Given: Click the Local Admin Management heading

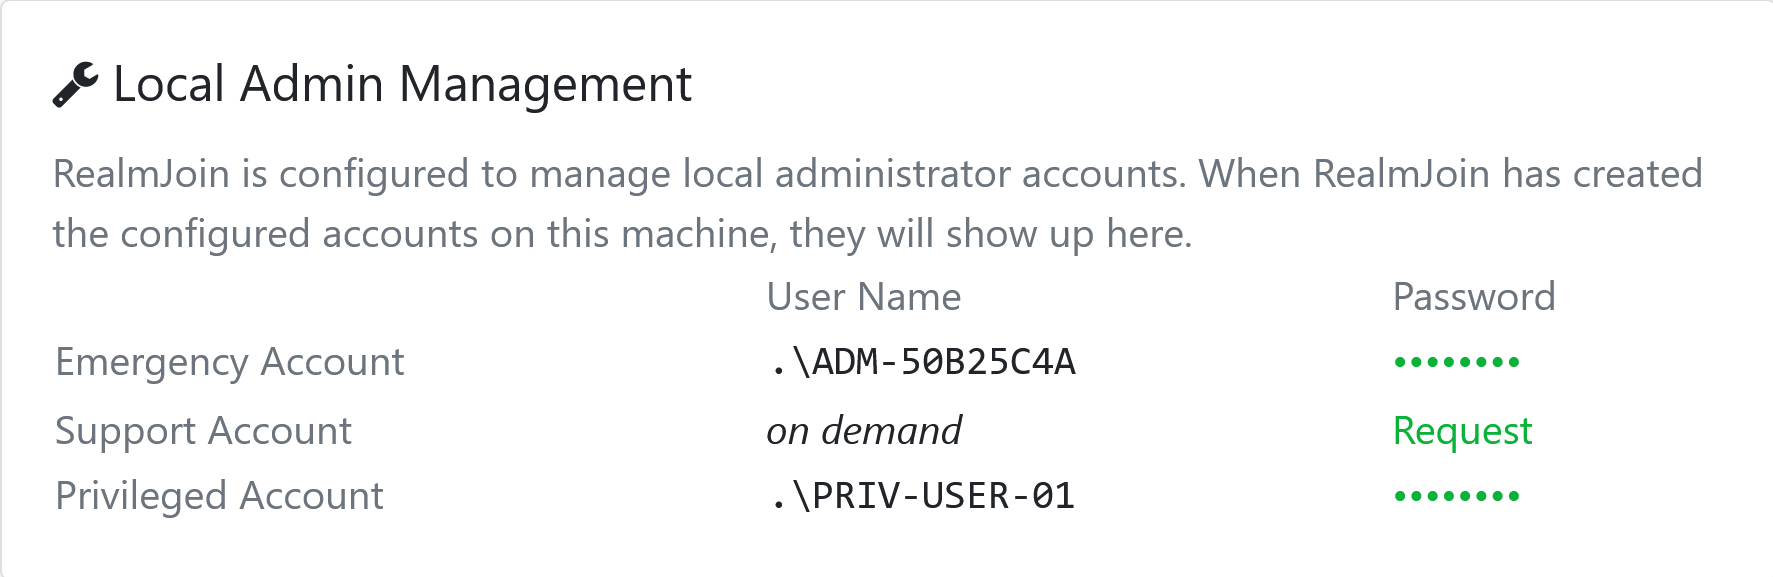Looking at the screenshot, I should tap(402, 84).
